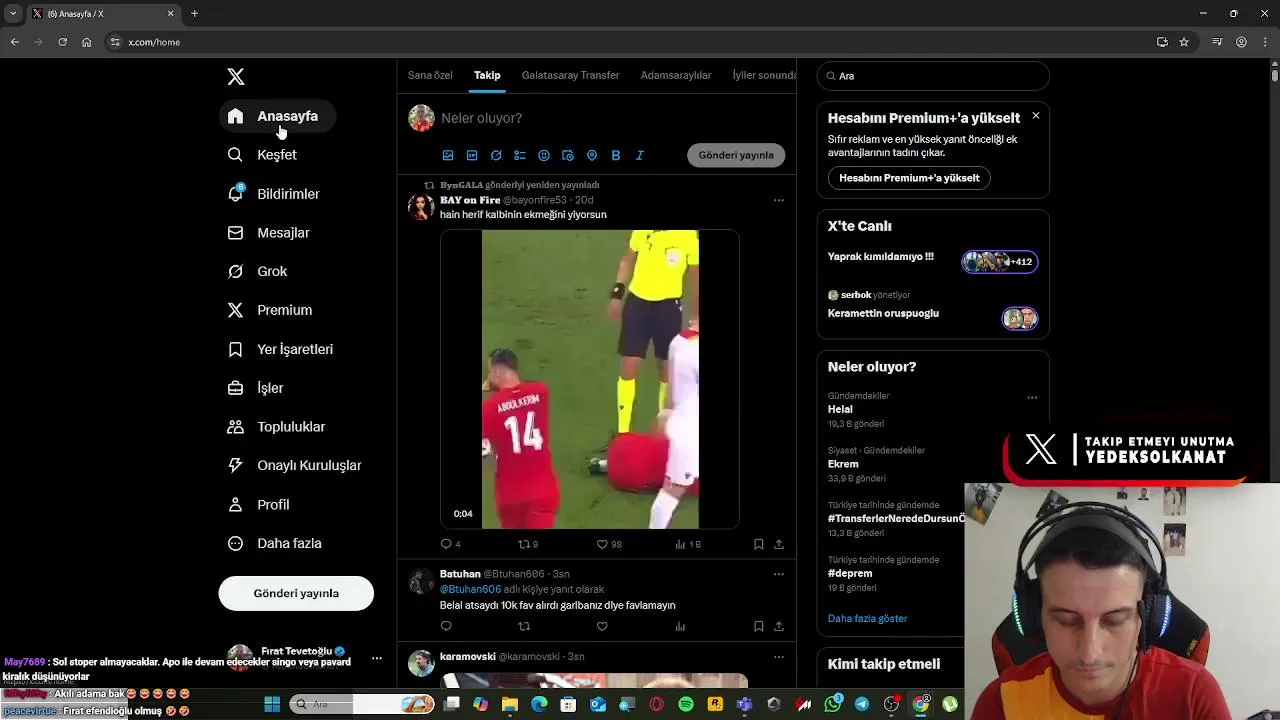Screen dimensions: 1280x720
Task: Go to Anasayfa home
Action: [x=277, y=116]
